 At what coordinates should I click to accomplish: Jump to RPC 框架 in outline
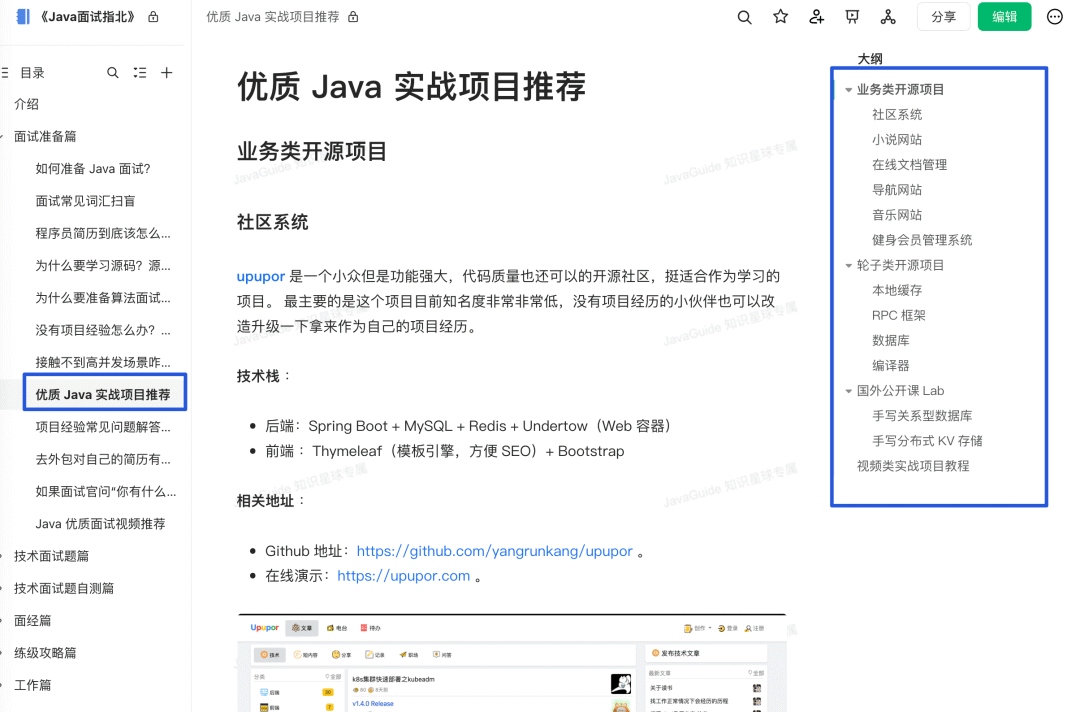pos(899,315)
